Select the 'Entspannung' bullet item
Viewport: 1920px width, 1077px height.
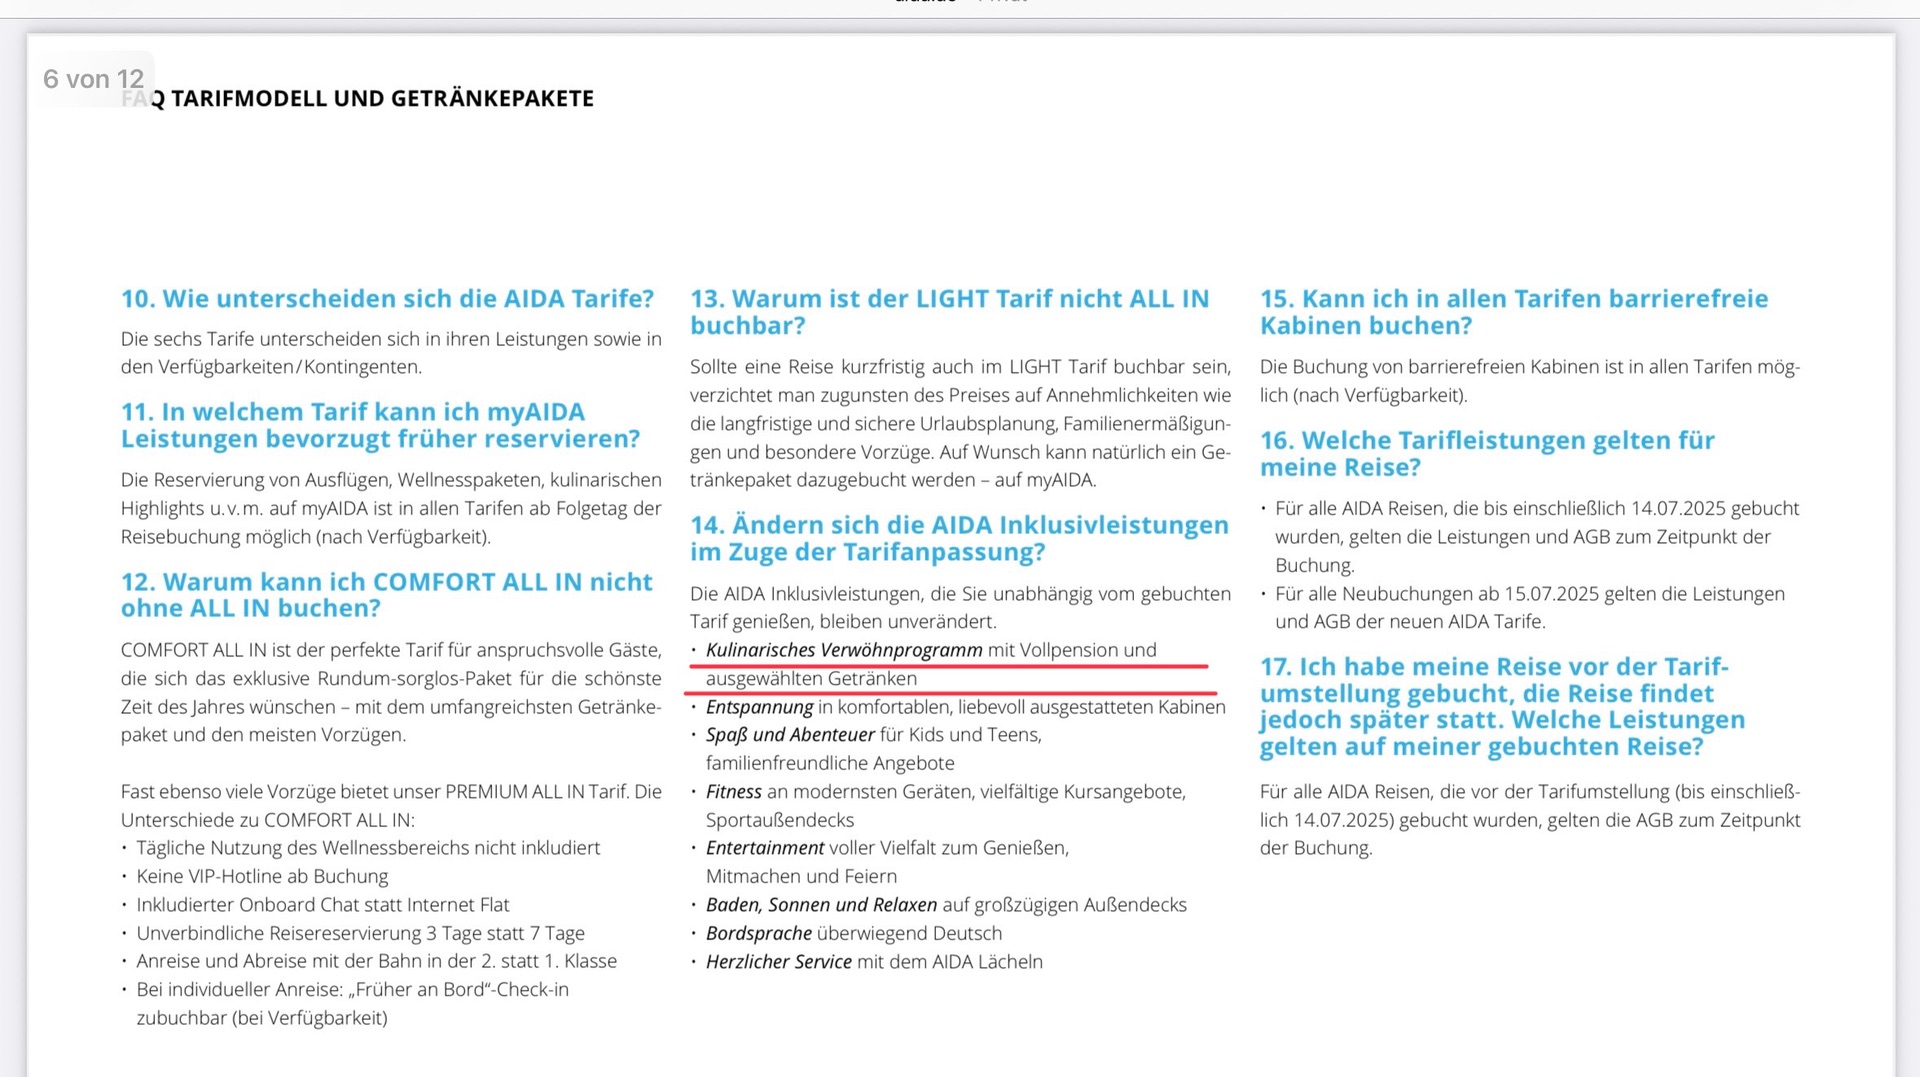coord(964,707)
